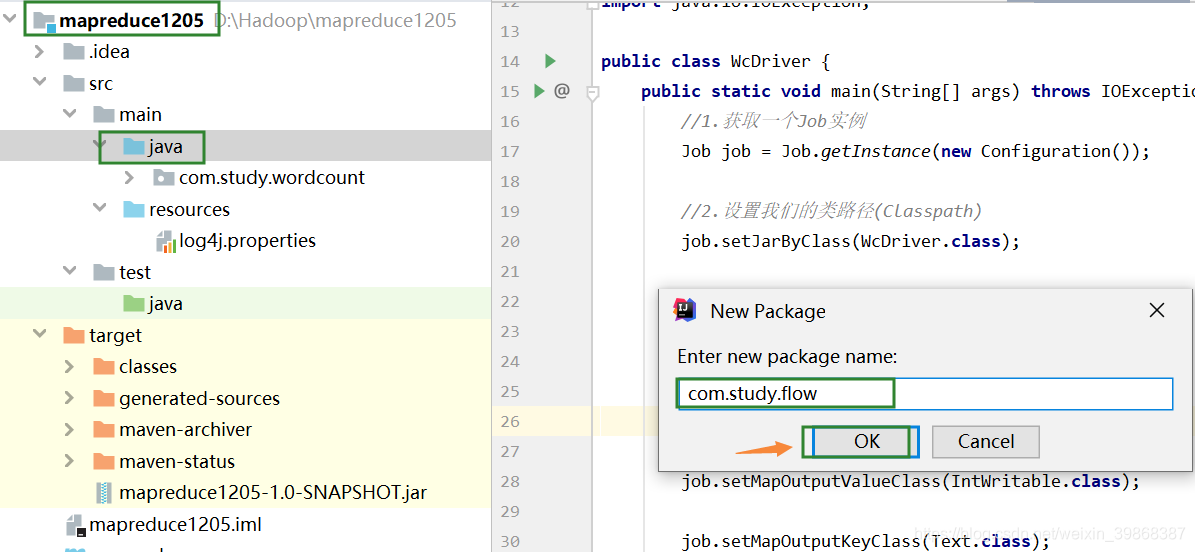The width and height of the screenshot is (1195, 552).
Task: Click the com.study.wordcount package icon
Action: tap(163, 178)
